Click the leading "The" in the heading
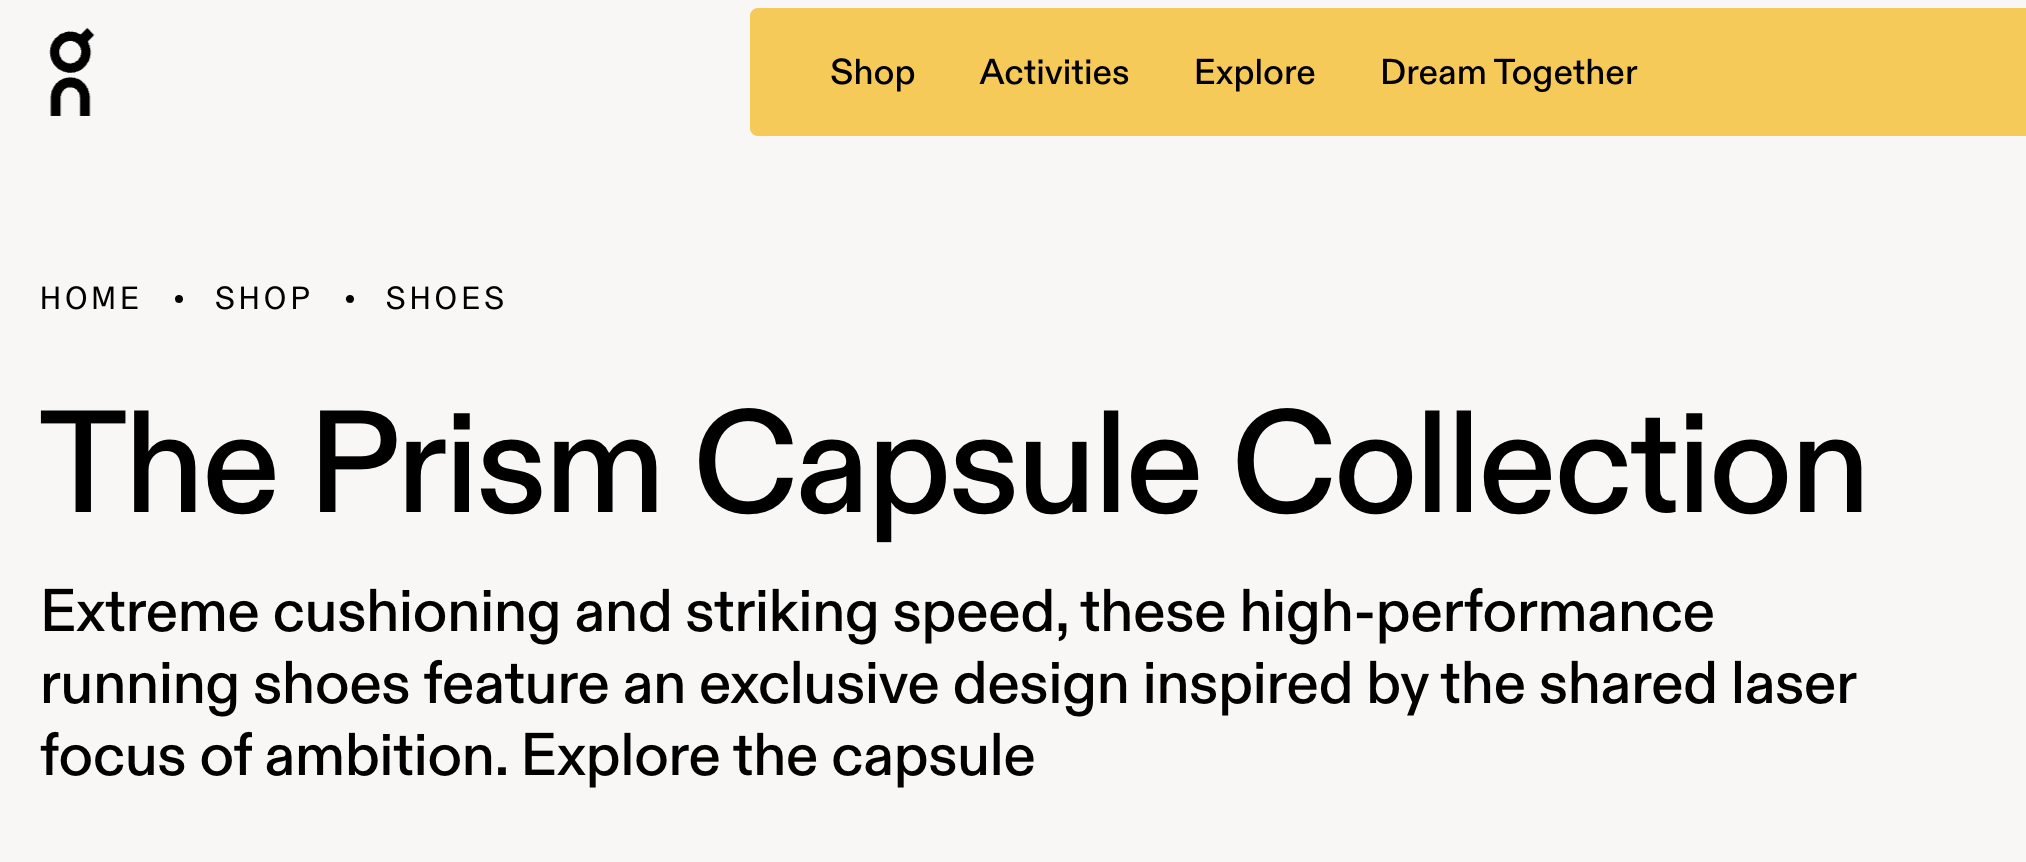 pyautogui.click(x=158, y=465)
